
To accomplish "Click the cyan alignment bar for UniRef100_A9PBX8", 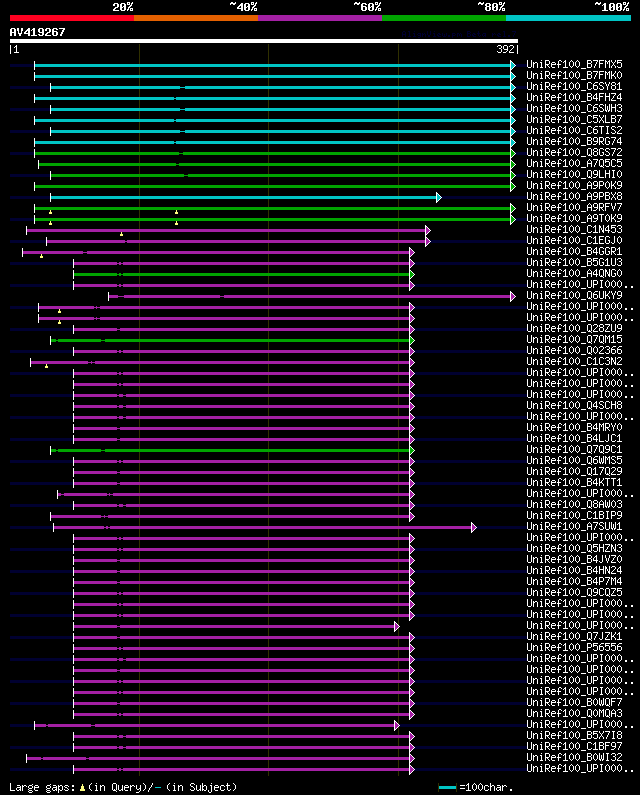I will [x=243, y=197].
